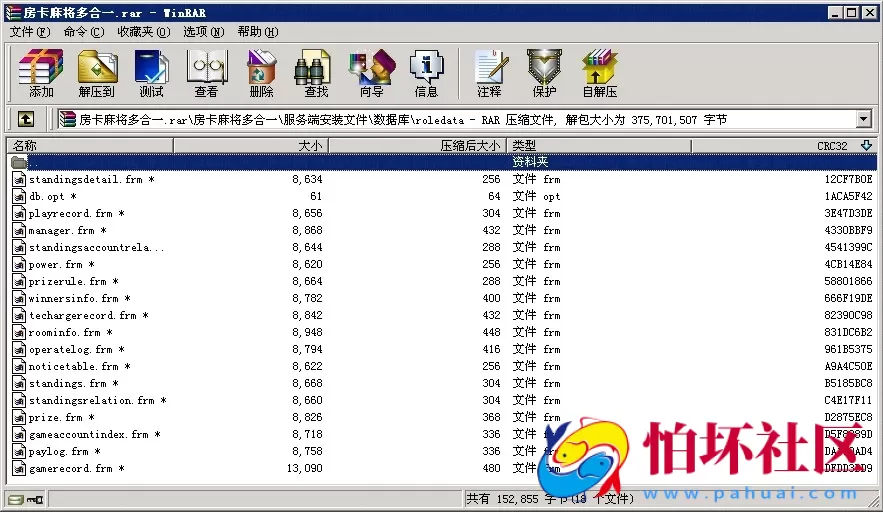This screenshot has height=512, width=883.
Task: Sort by Name (名称) column header
Action: 90,146
